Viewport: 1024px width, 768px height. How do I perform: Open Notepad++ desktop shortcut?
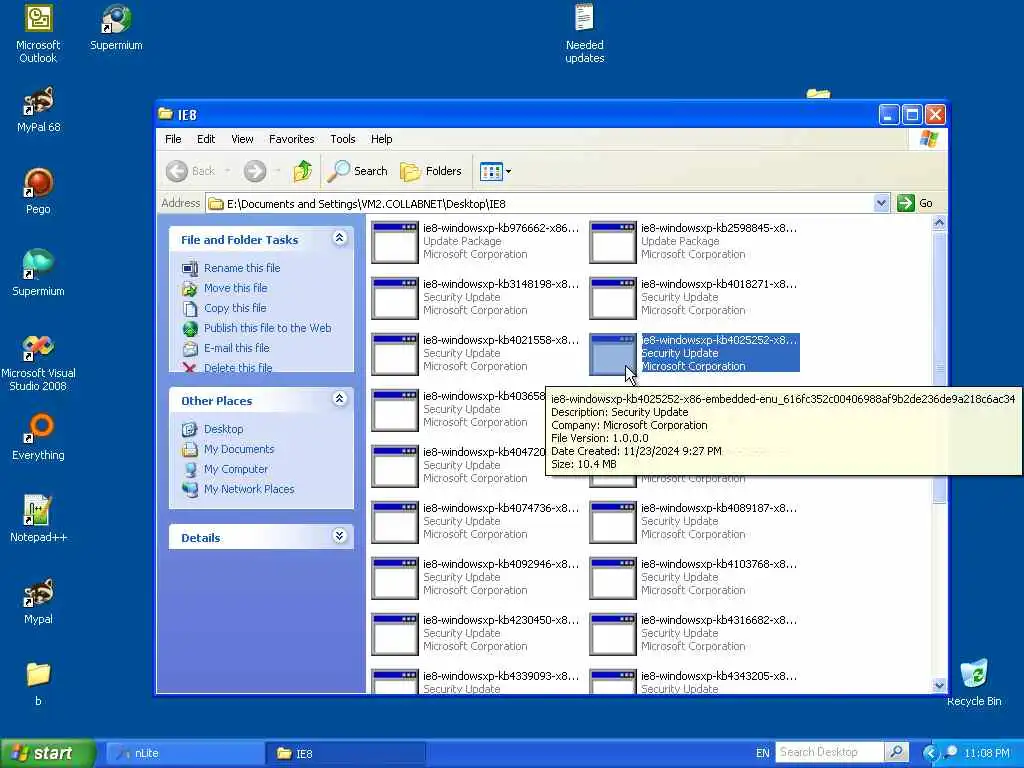click(38, 519)
